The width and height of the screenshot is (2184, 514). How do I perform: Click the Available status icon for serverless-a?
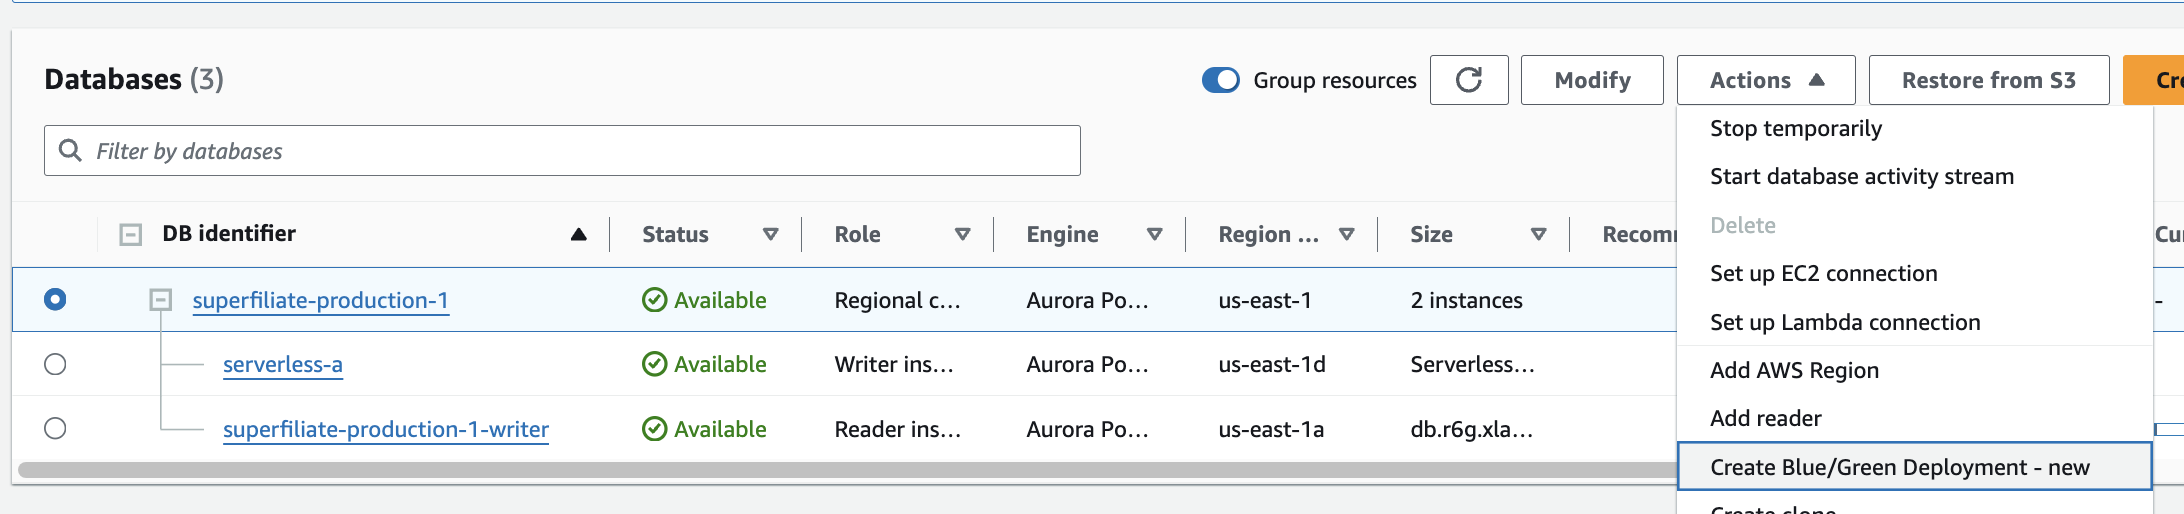coord(654,364)
